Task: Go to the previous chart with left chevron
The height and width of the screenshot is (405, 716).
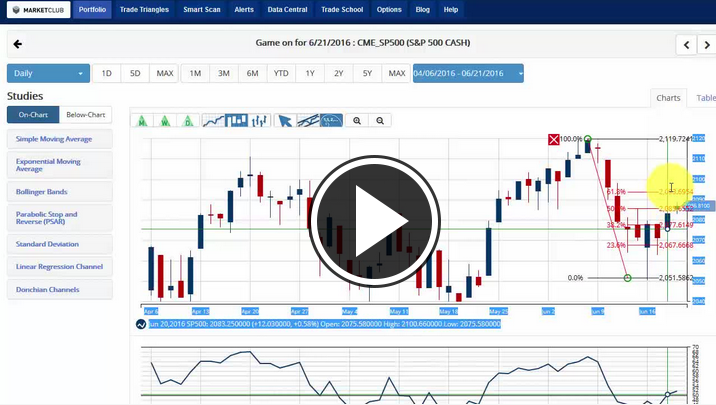Action: [x=686, y=45]
